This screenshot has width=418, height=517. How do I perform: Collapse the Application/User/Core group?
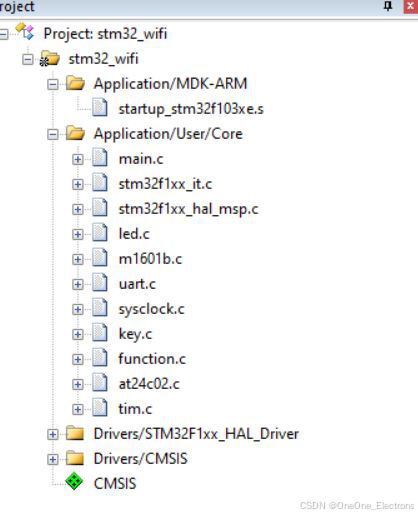[x=53, y=134]
